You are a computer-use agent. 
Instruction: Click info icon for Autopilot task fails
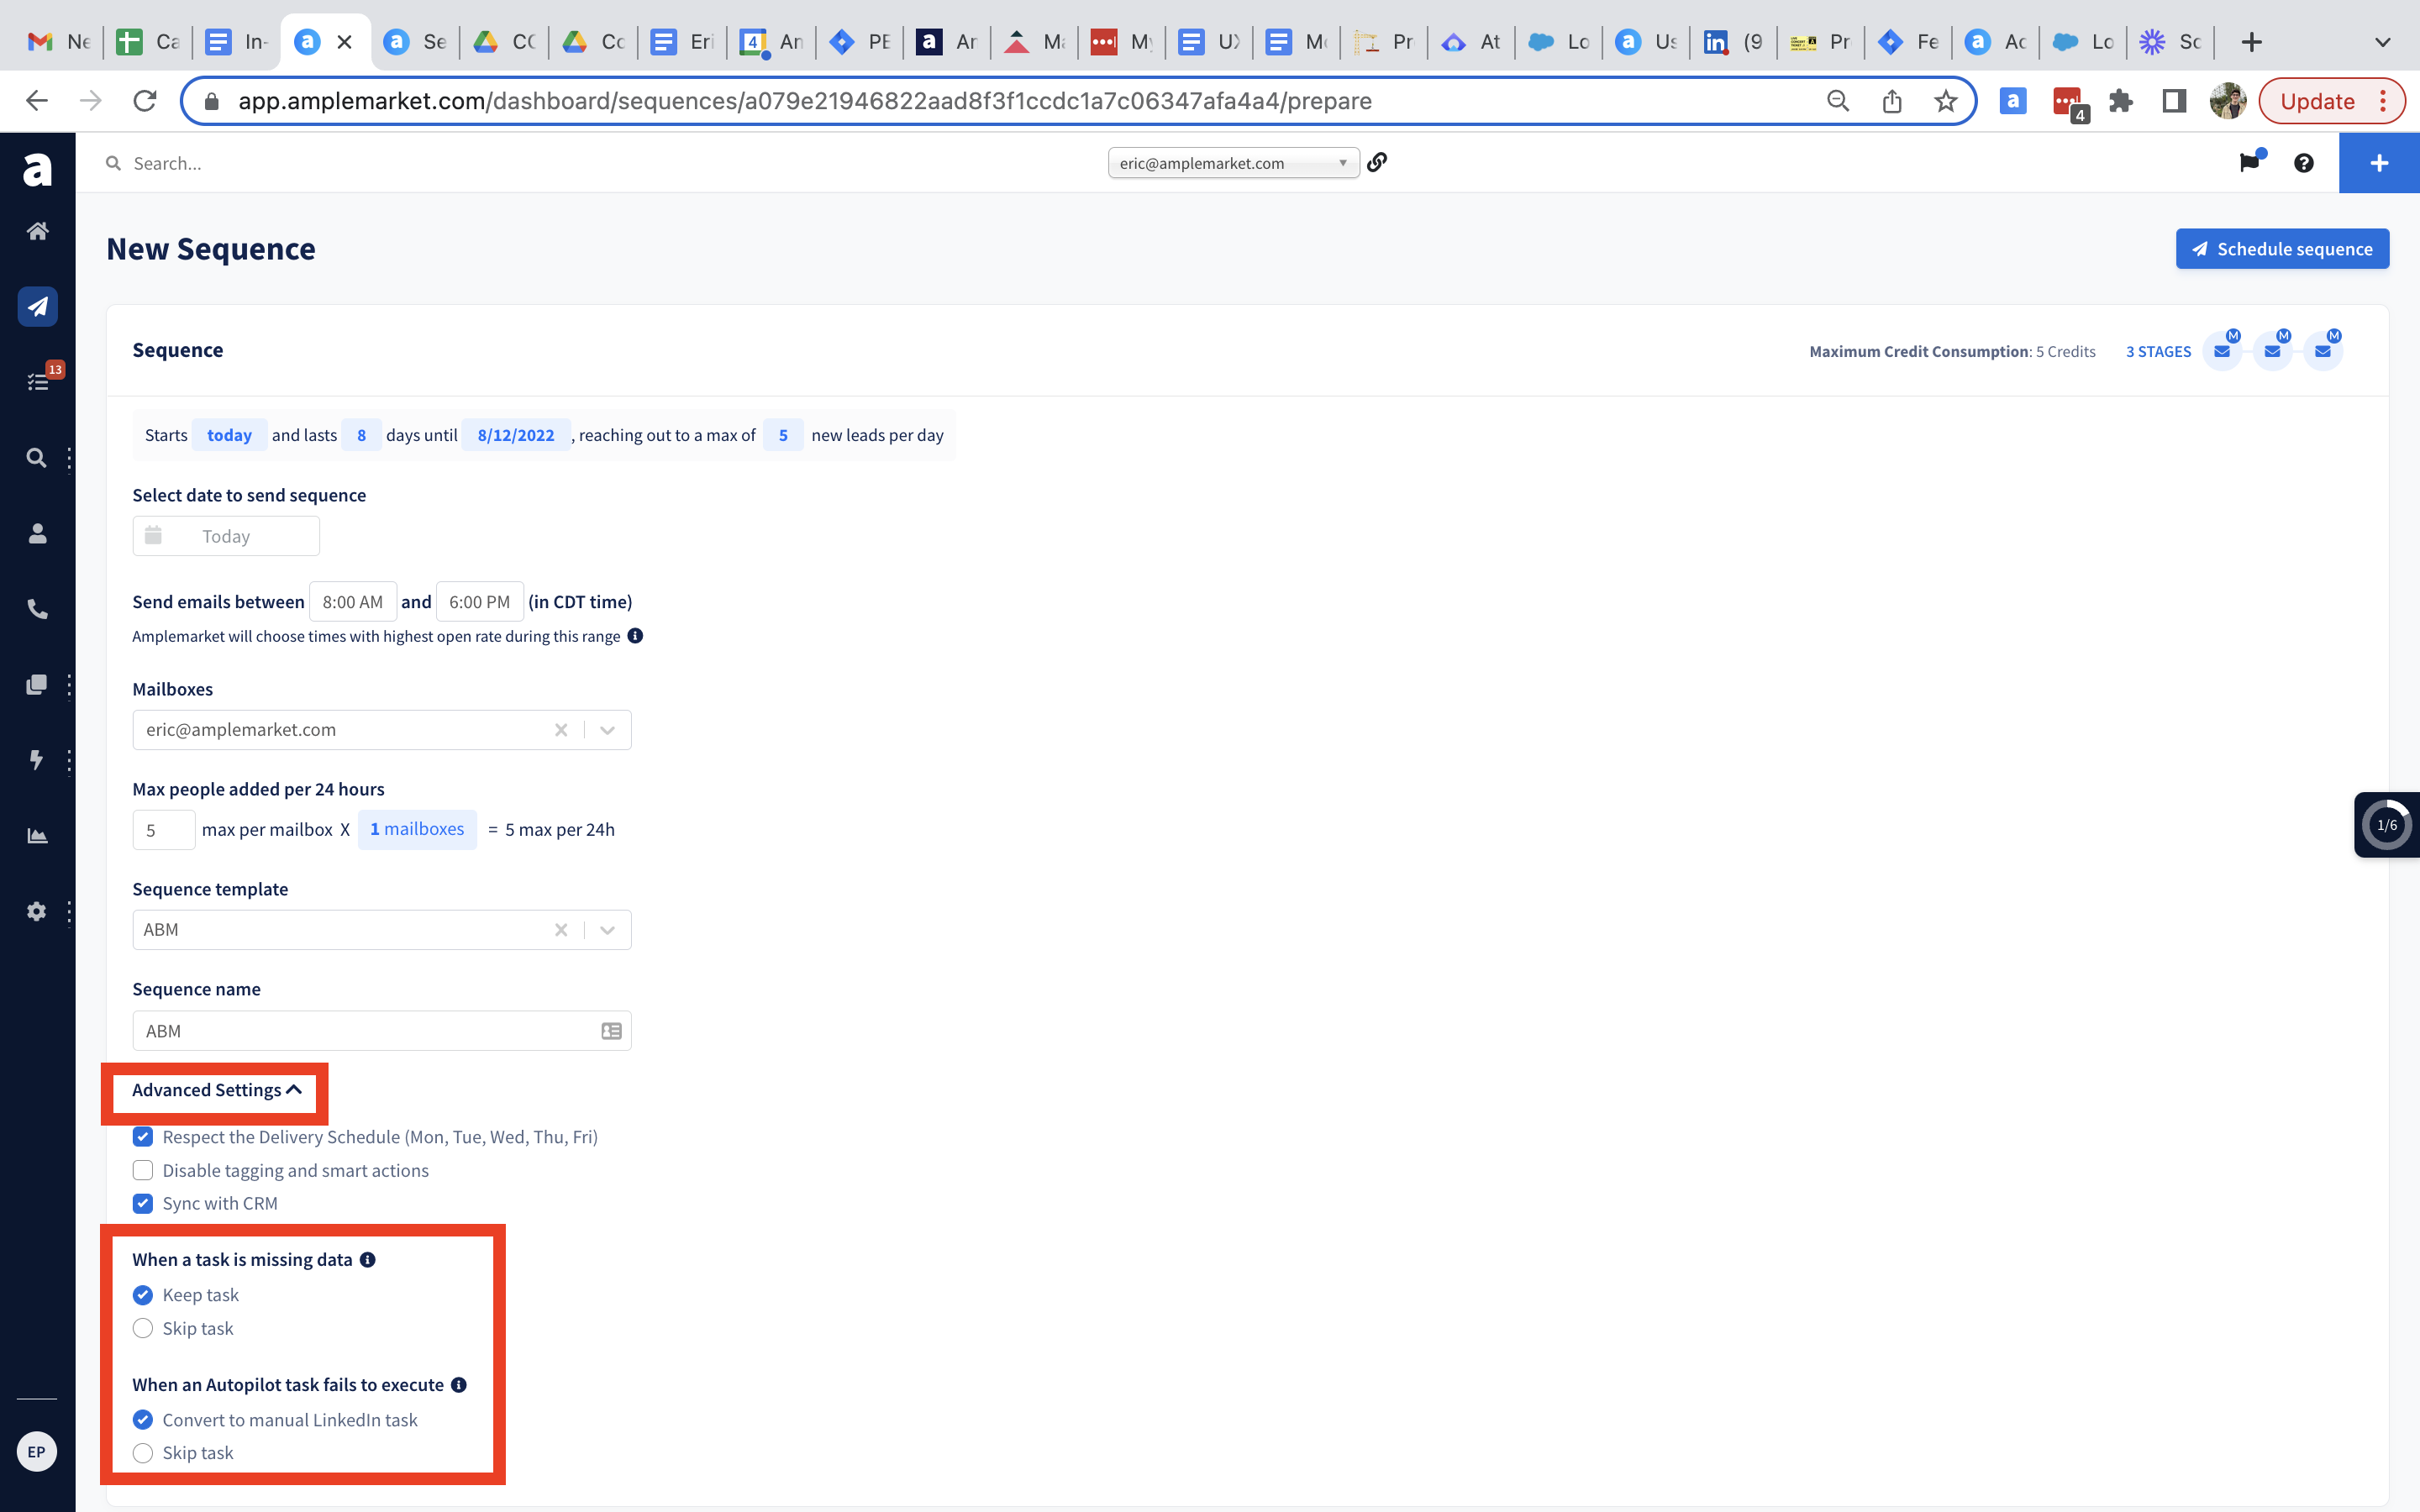pyautogui.click(x=459, y=1385)
